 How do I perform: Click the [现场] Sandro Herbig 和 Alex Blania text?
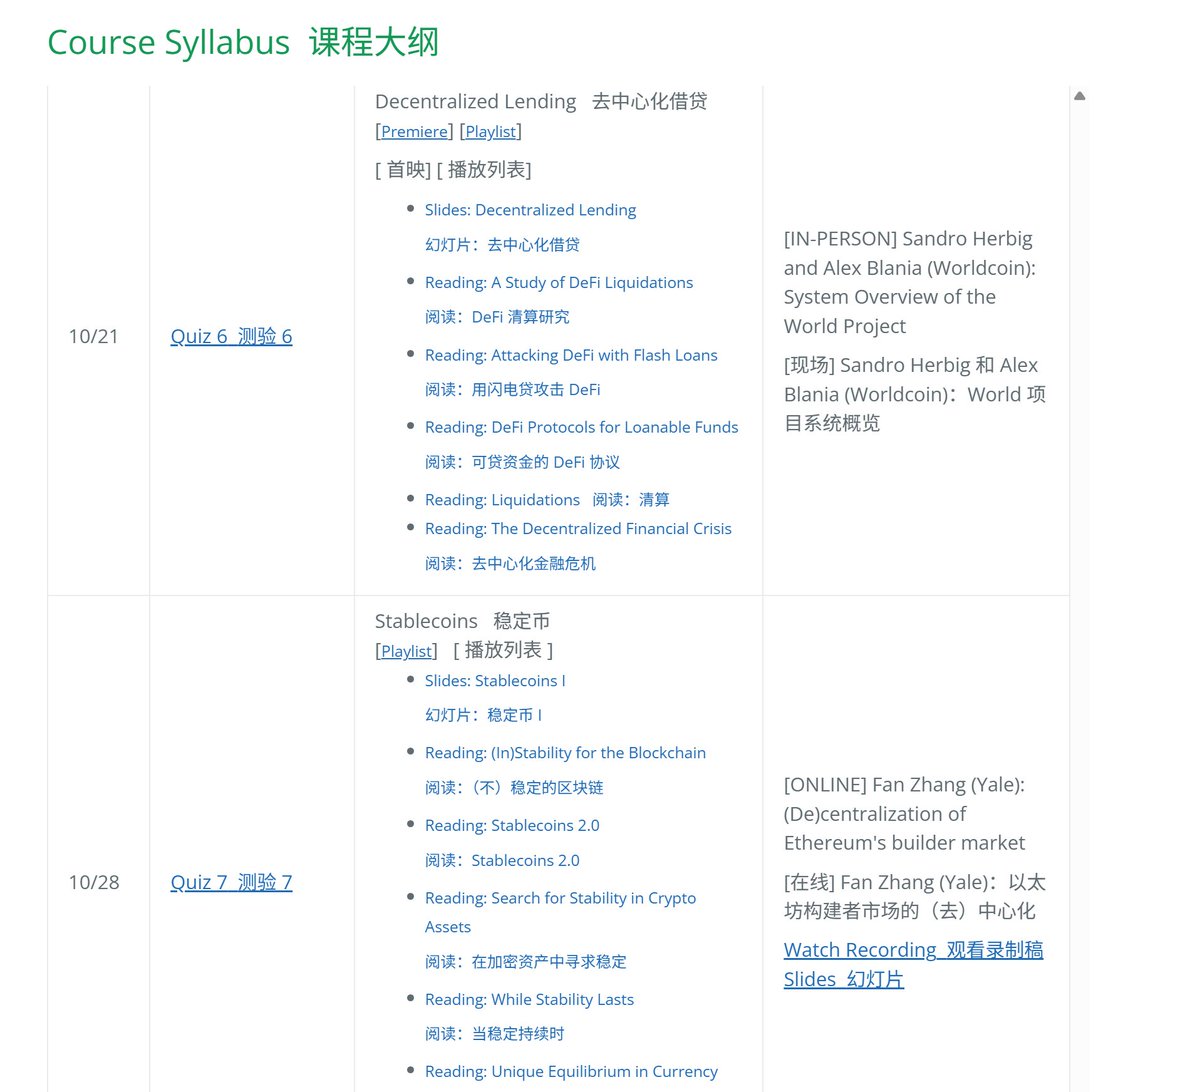point(914,394)
